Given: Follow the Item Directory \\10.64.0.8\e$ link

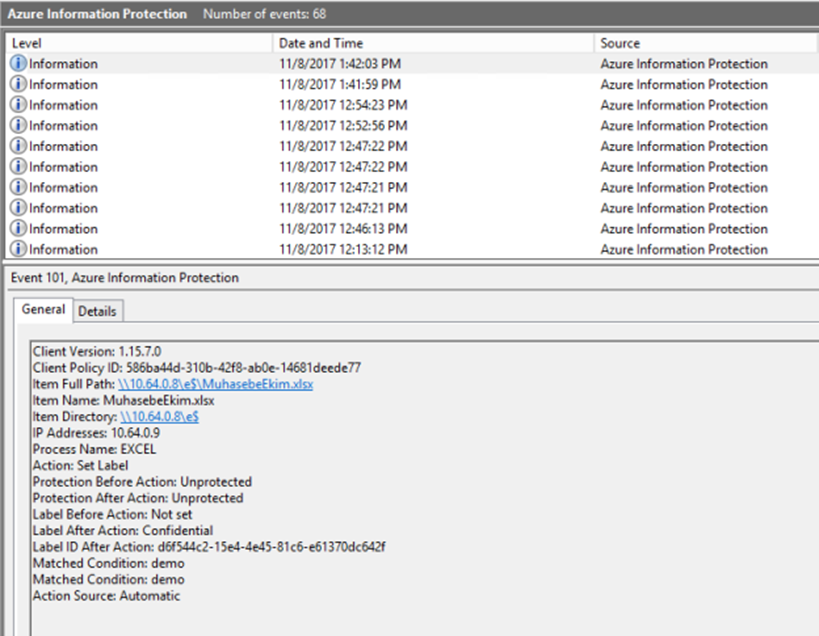Looking at the screenshot, I should pos(159,417).
